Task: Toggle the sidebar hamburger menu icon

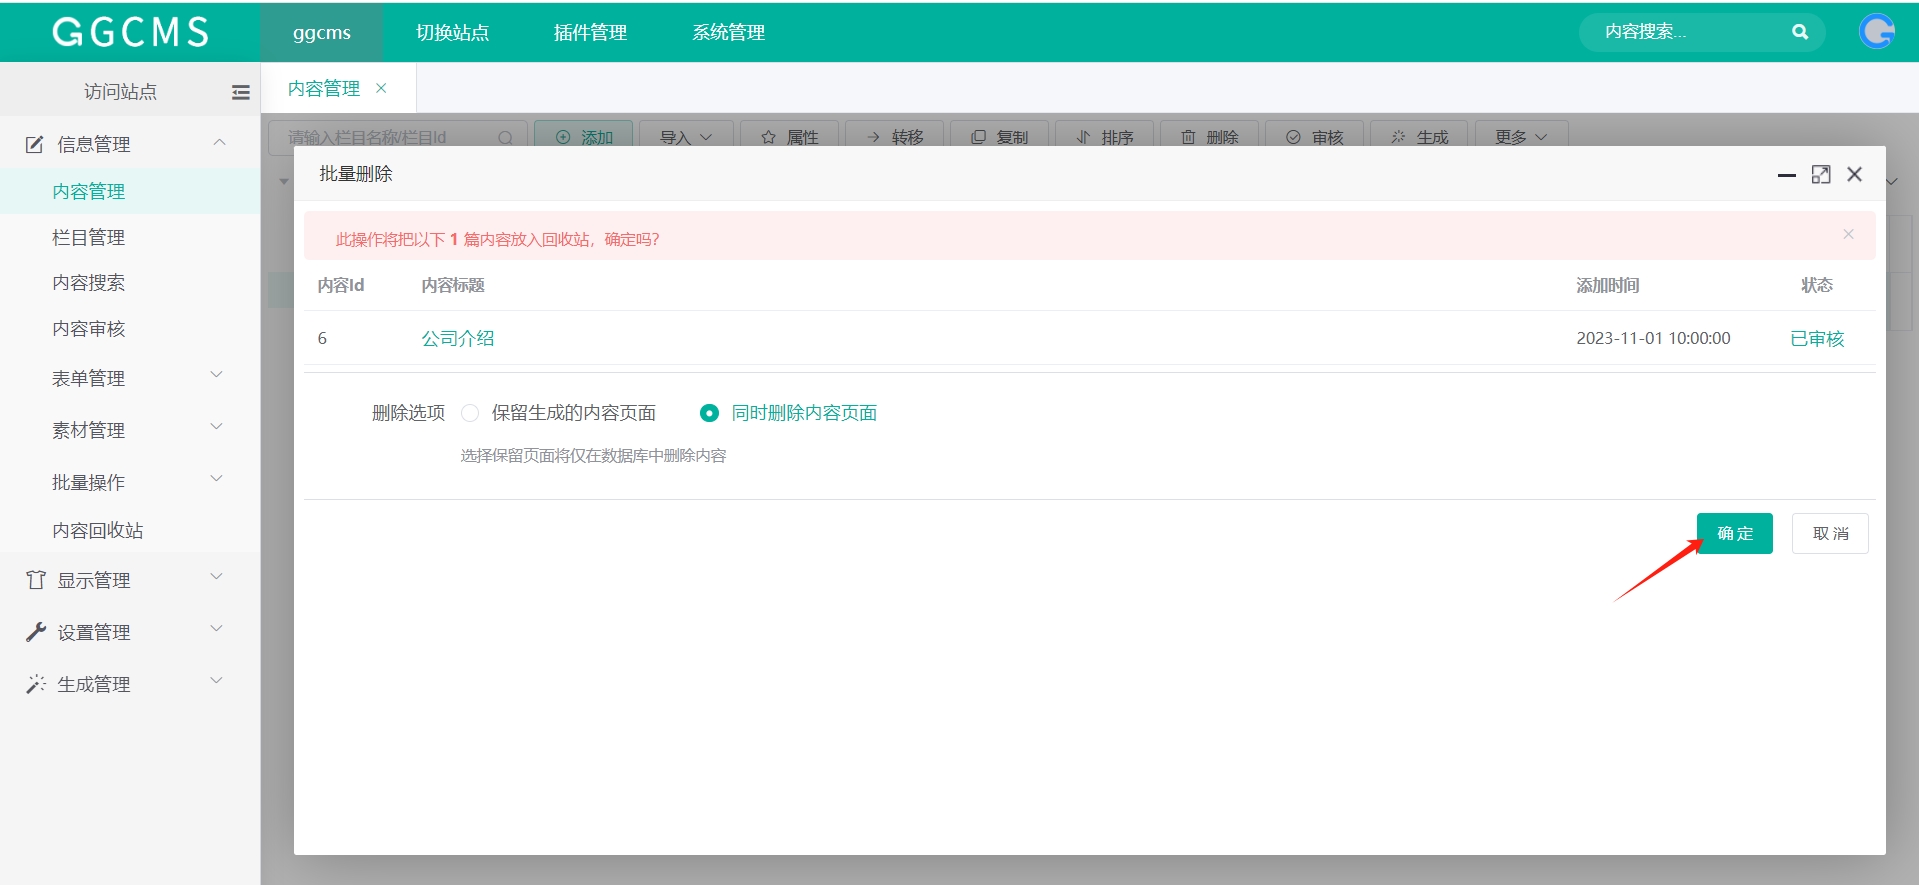Action: coord(241,92)
